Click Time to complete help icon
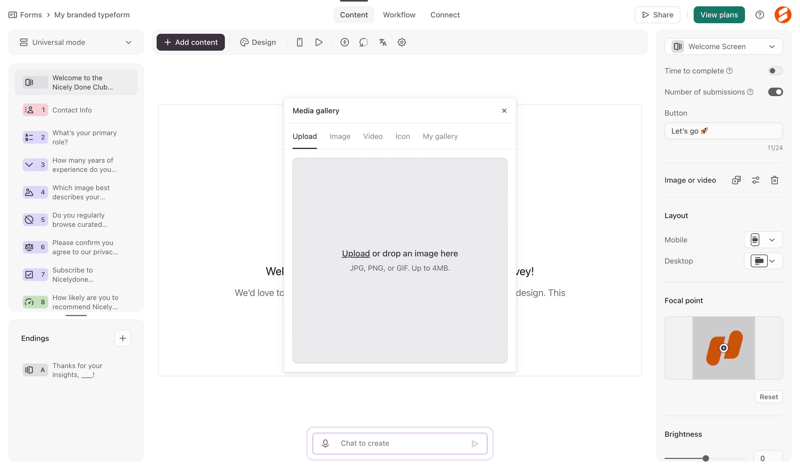 click(730, 71)
